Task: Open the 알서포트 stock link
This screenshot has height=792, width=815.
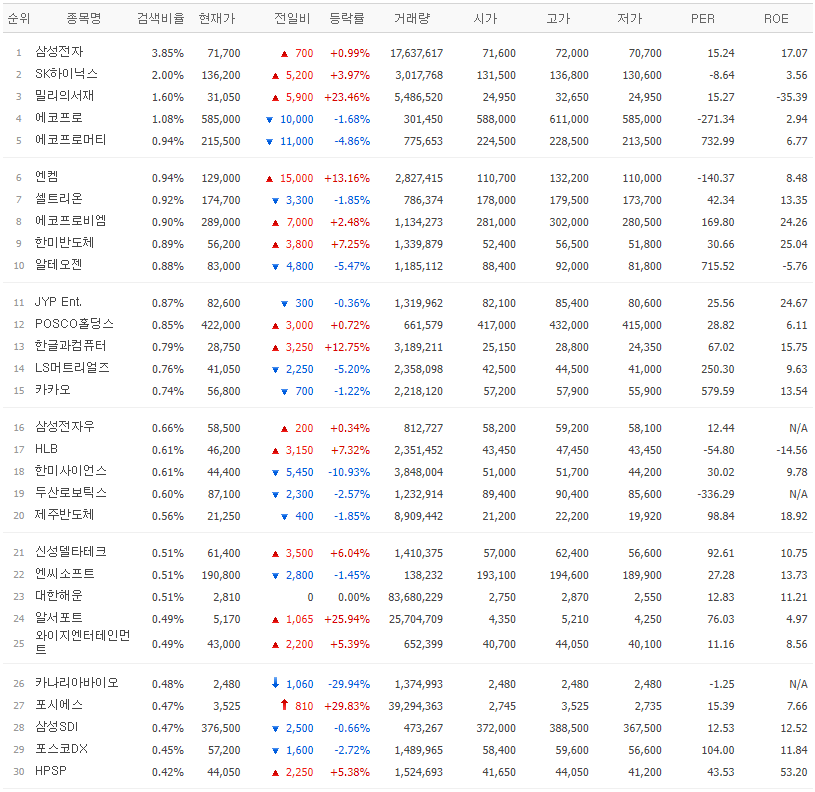Action: [x=59, y=618]
